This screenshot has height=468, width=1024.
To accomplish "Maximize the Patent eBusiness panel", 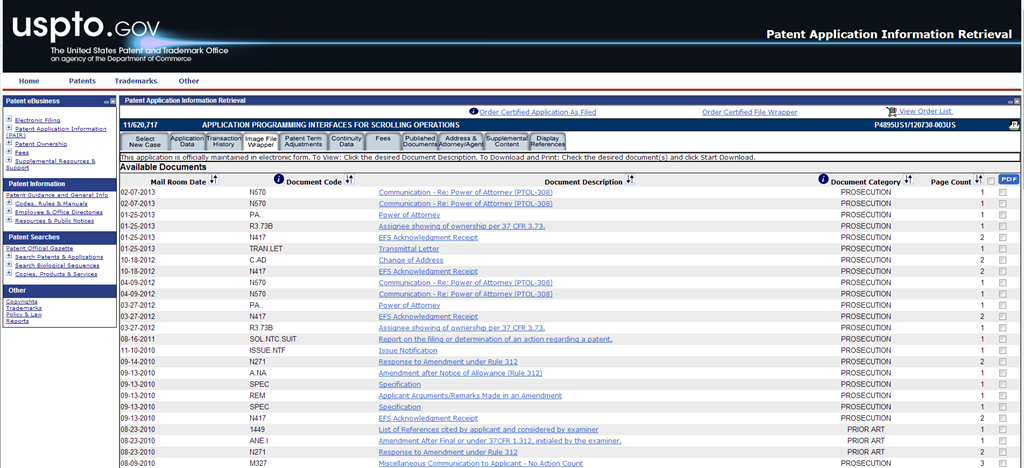I will tap(112, 102).
